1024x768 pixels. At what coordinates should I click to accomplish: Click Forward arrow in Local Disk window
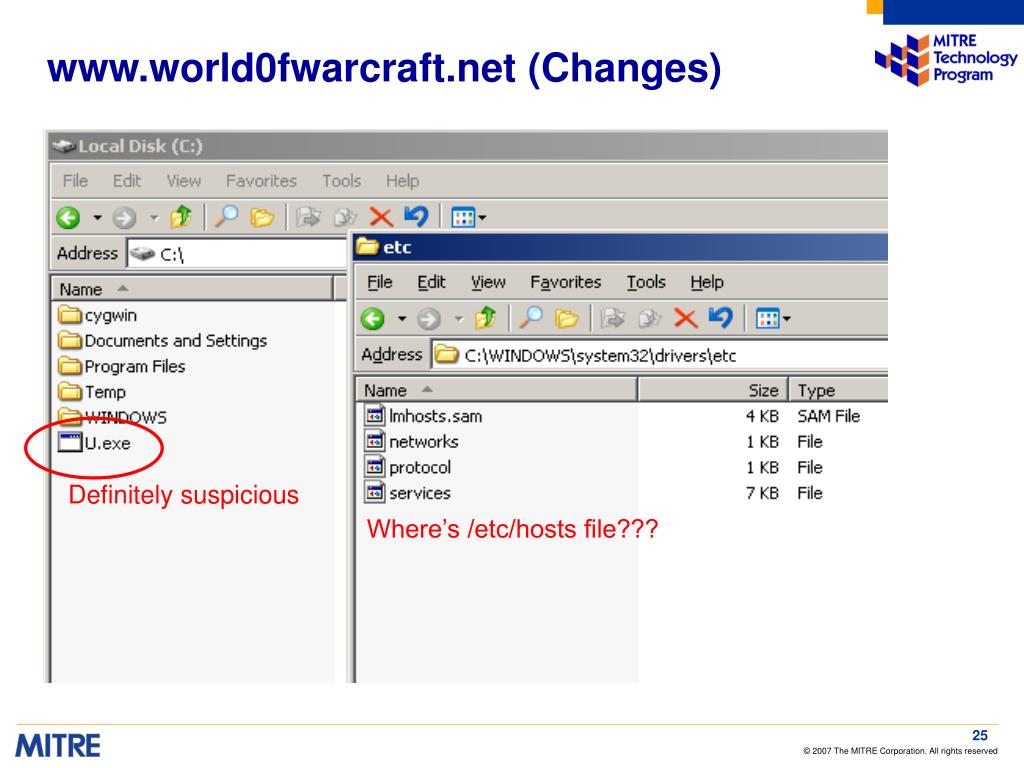tap(124, 217)
